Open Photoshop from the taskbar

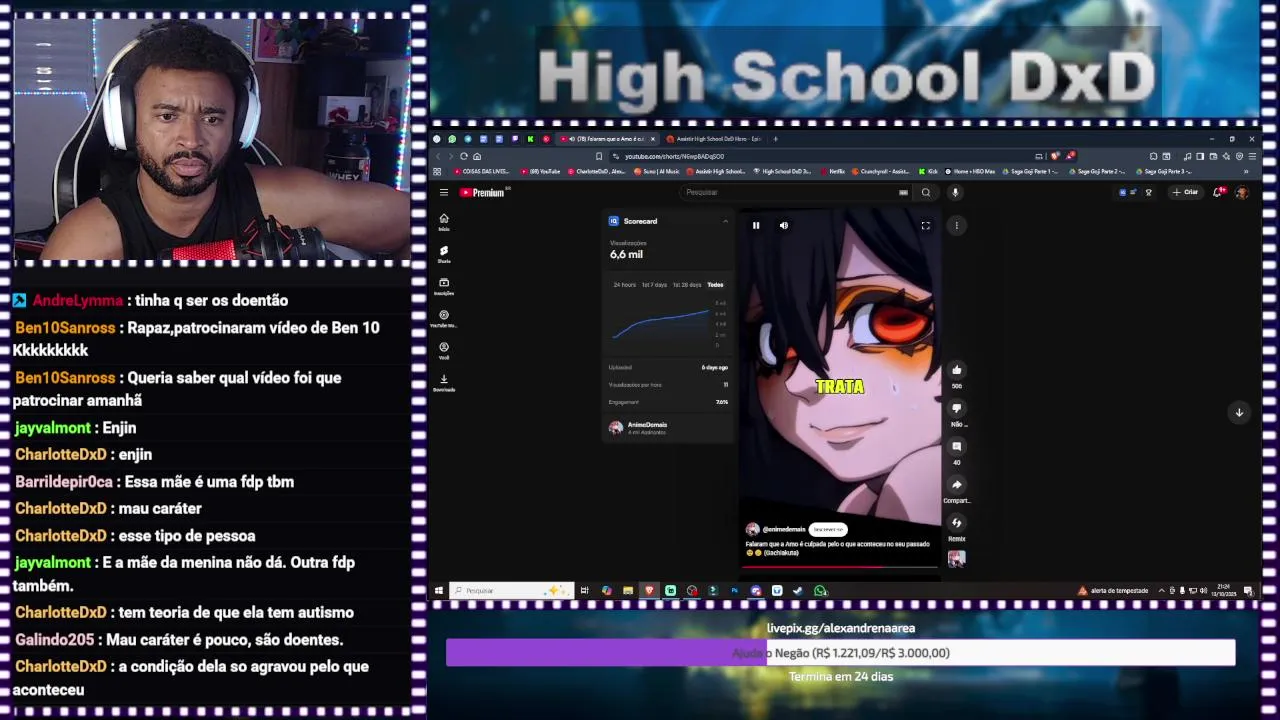(734, 590)
